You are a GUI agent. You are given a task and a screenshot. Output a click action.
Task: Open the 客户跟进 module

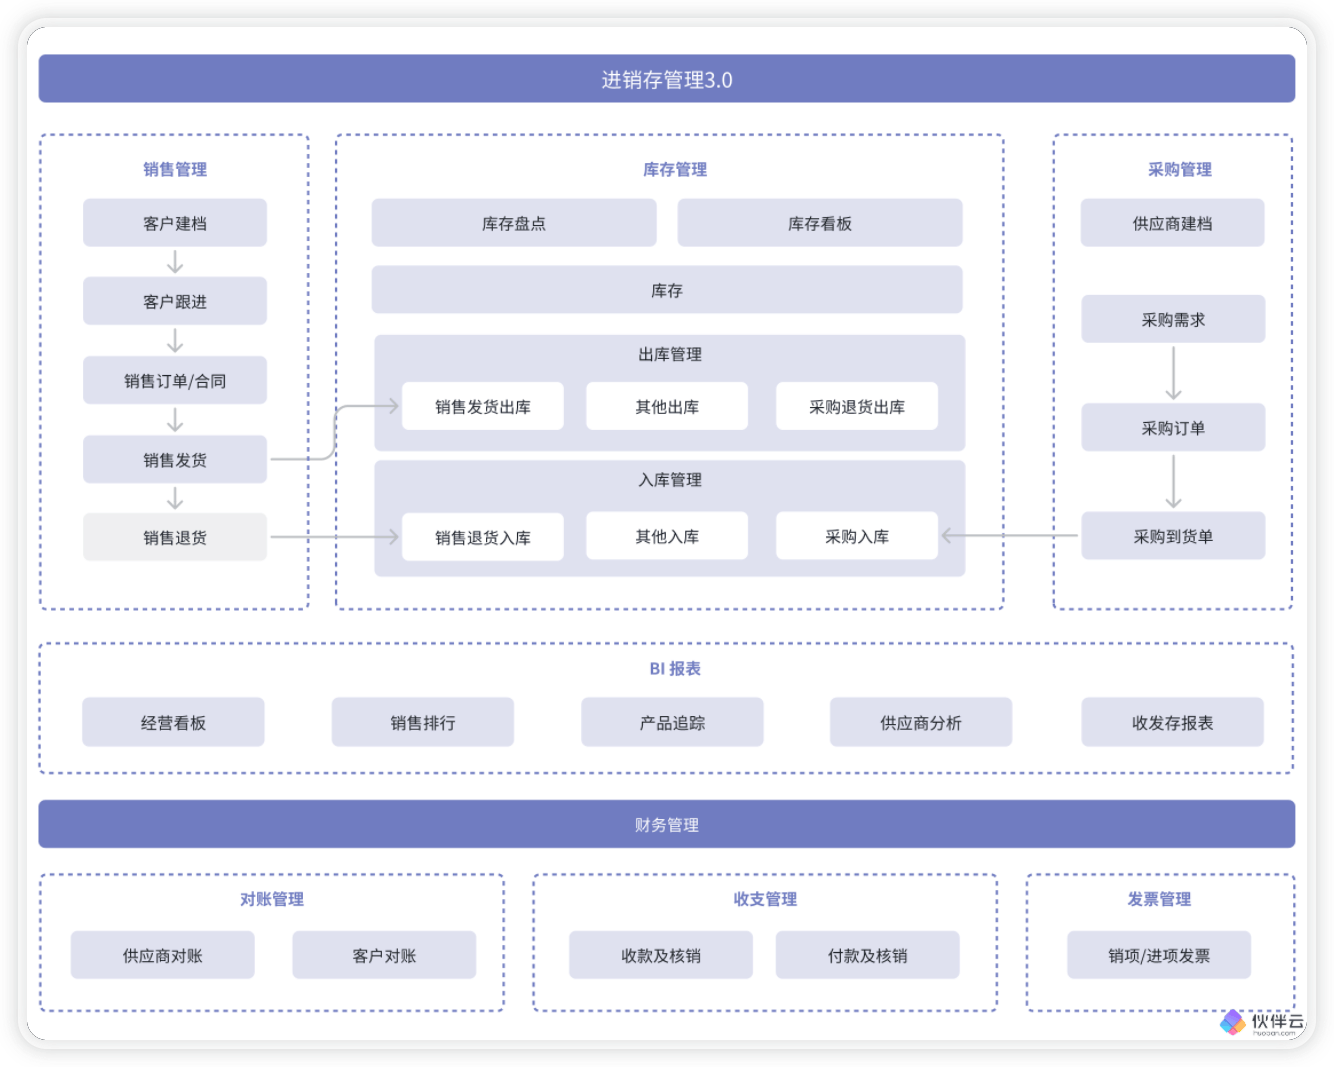[x=175, y=301]
